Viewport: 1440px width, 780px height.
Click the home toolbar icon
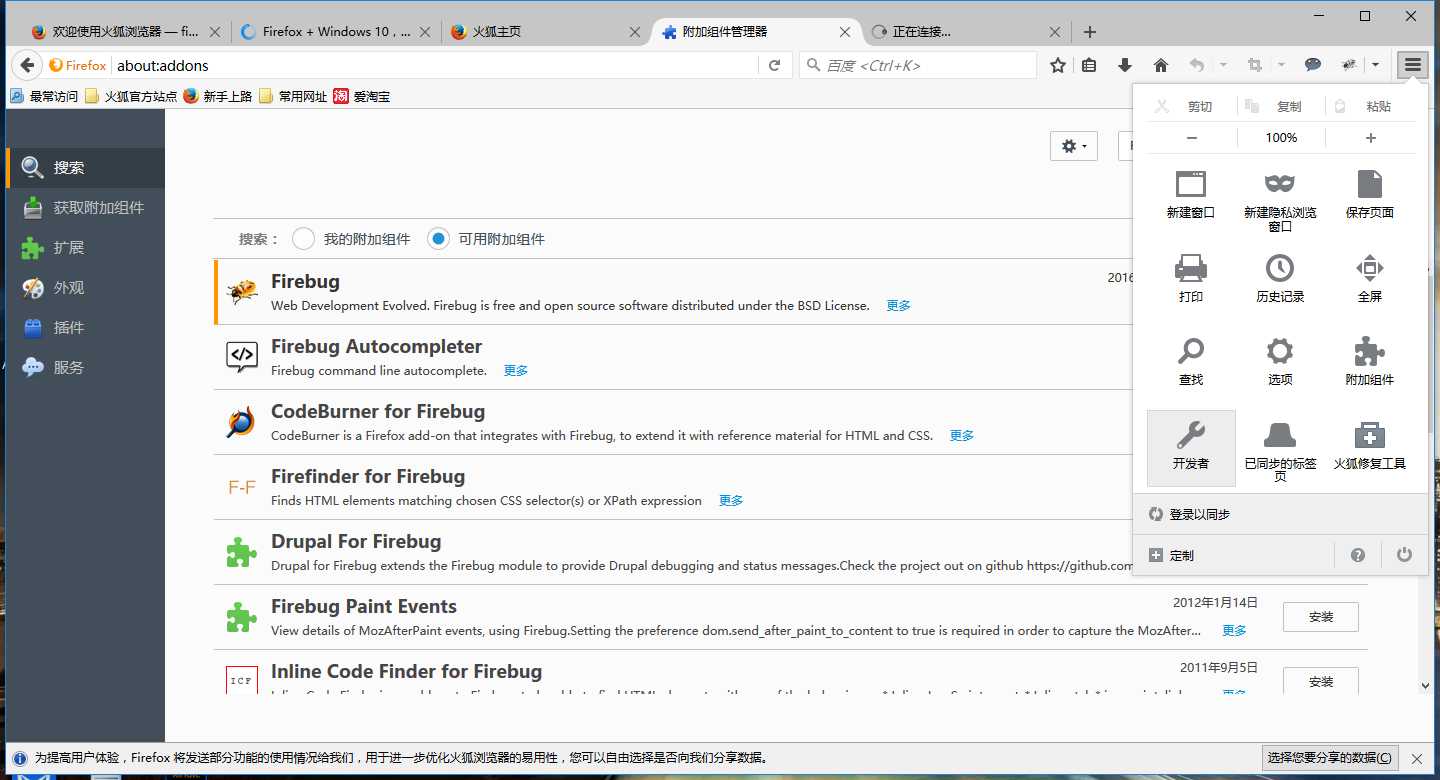pyautogui.click(x=1161, y=65)
